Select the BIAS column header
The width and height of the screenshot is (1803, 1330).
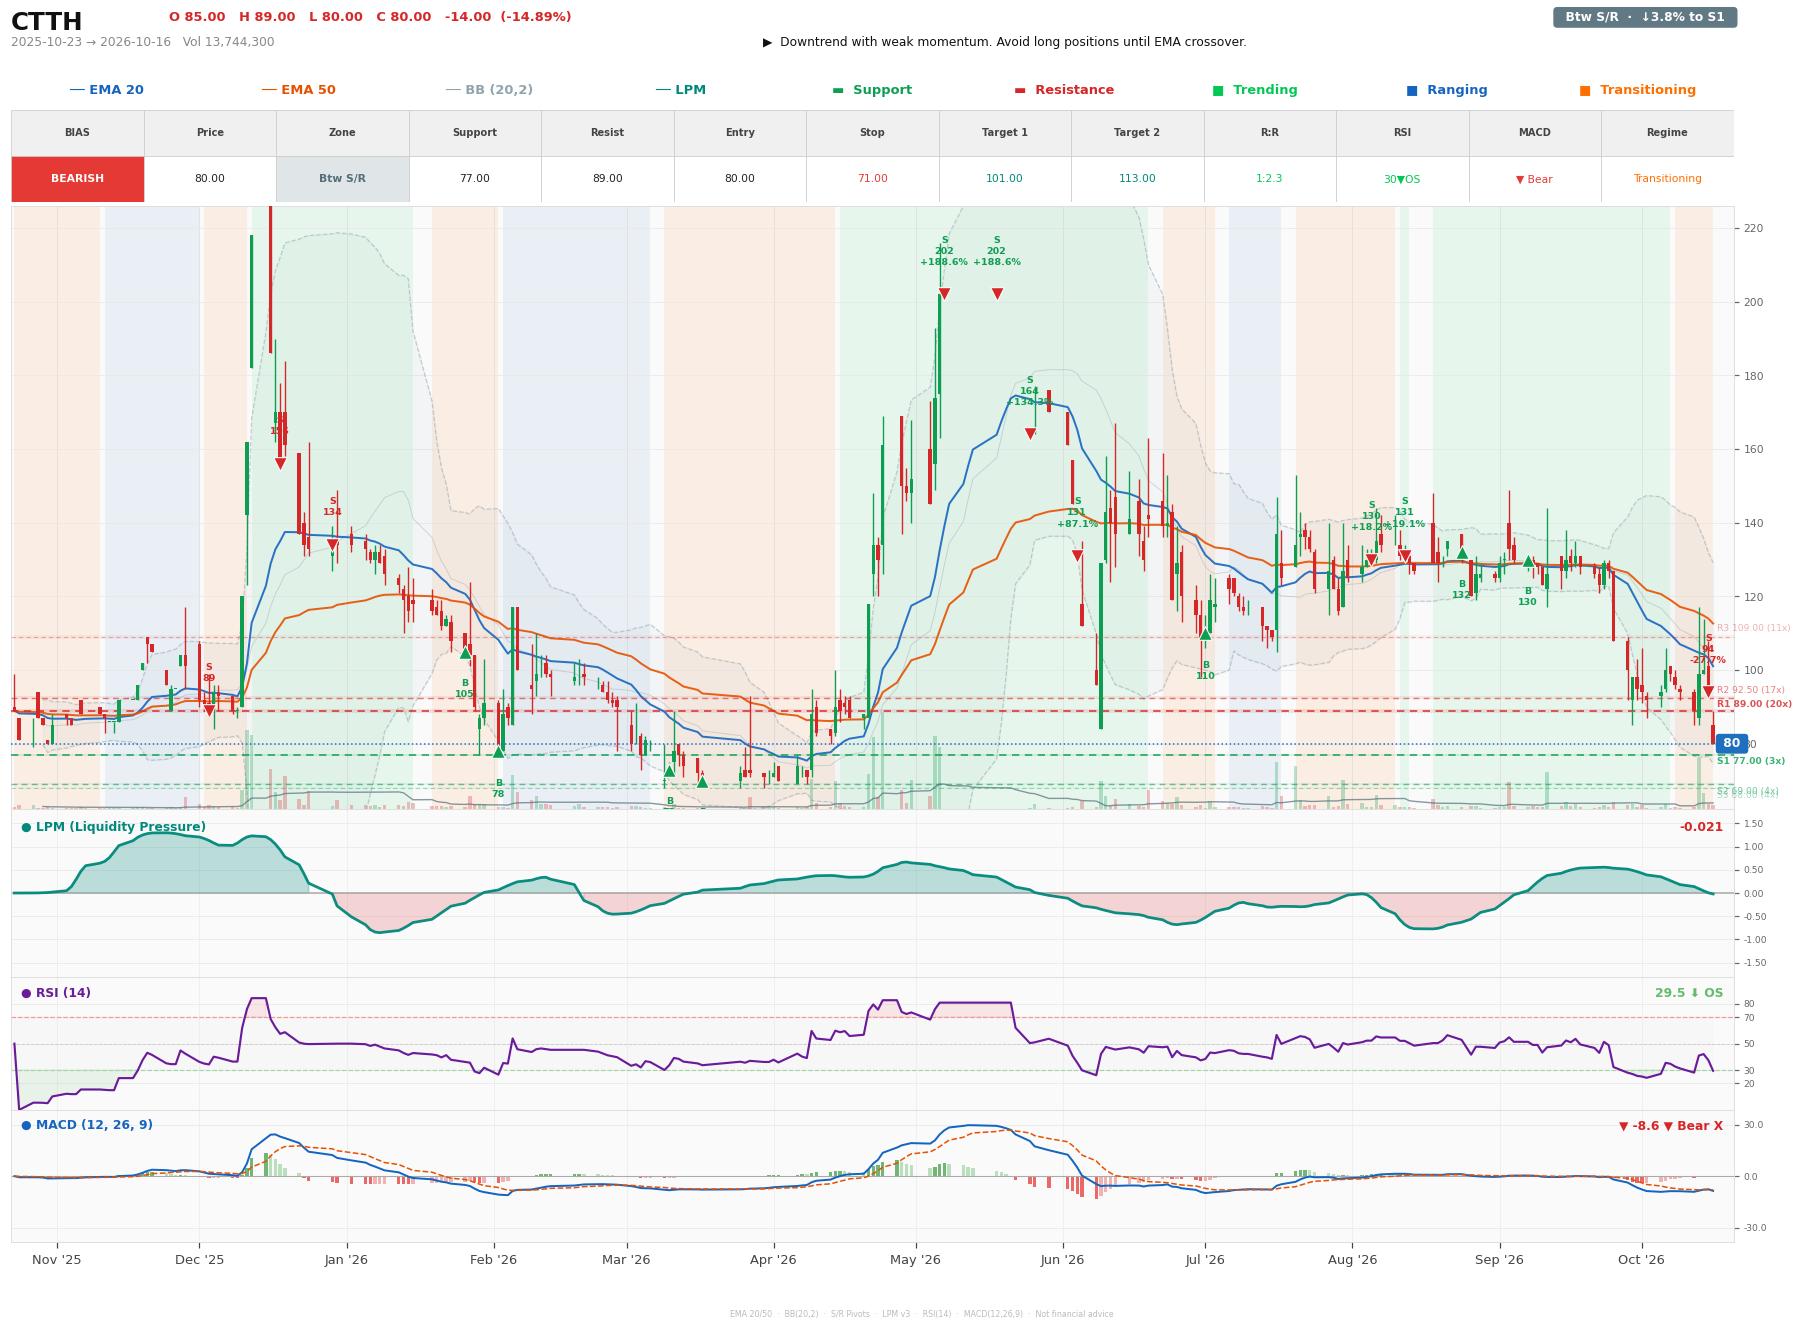[x=78, y=133]
